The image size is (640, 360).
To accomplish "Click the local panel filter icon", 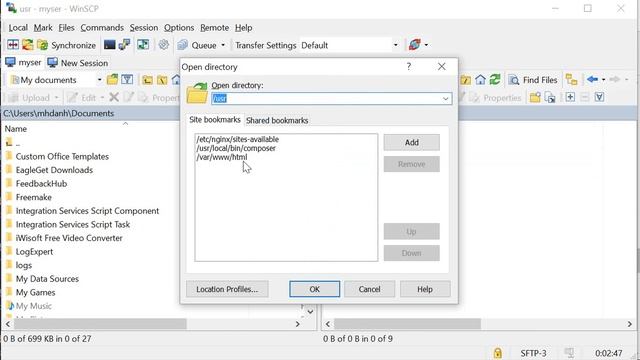I will 127,80.
